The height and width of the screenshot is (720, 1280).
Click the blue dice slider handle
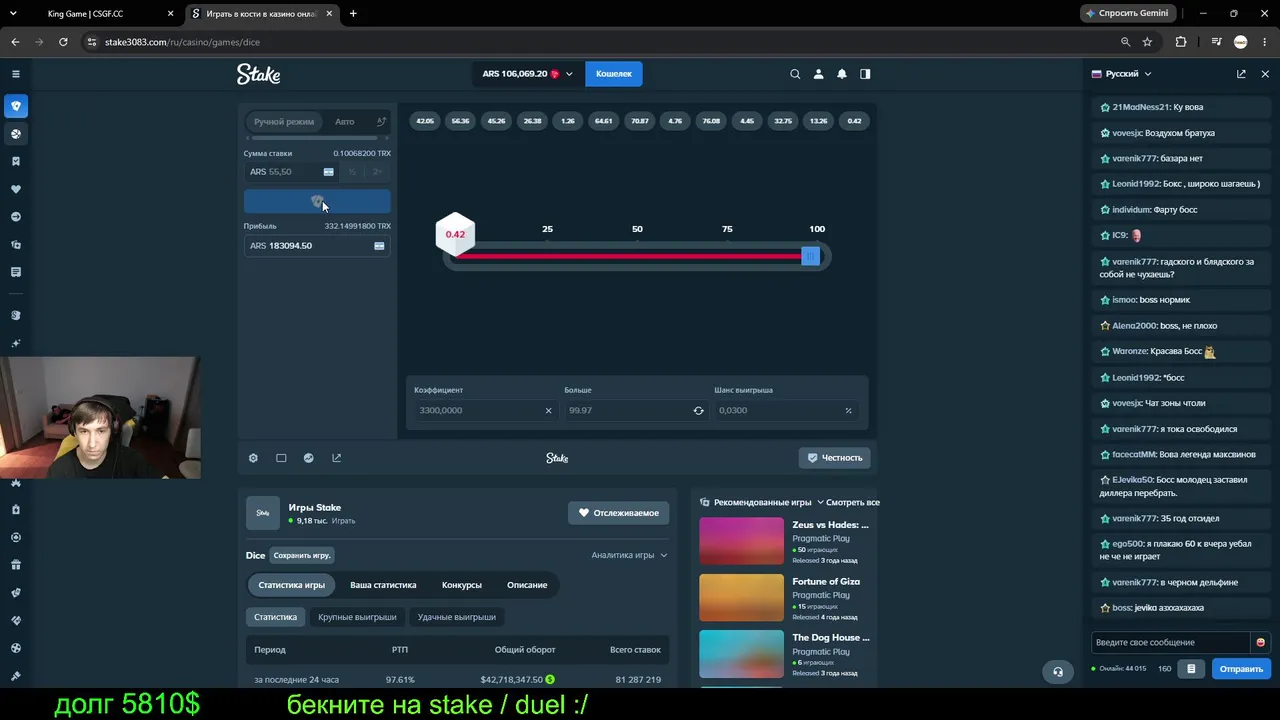tap(810, 256)
